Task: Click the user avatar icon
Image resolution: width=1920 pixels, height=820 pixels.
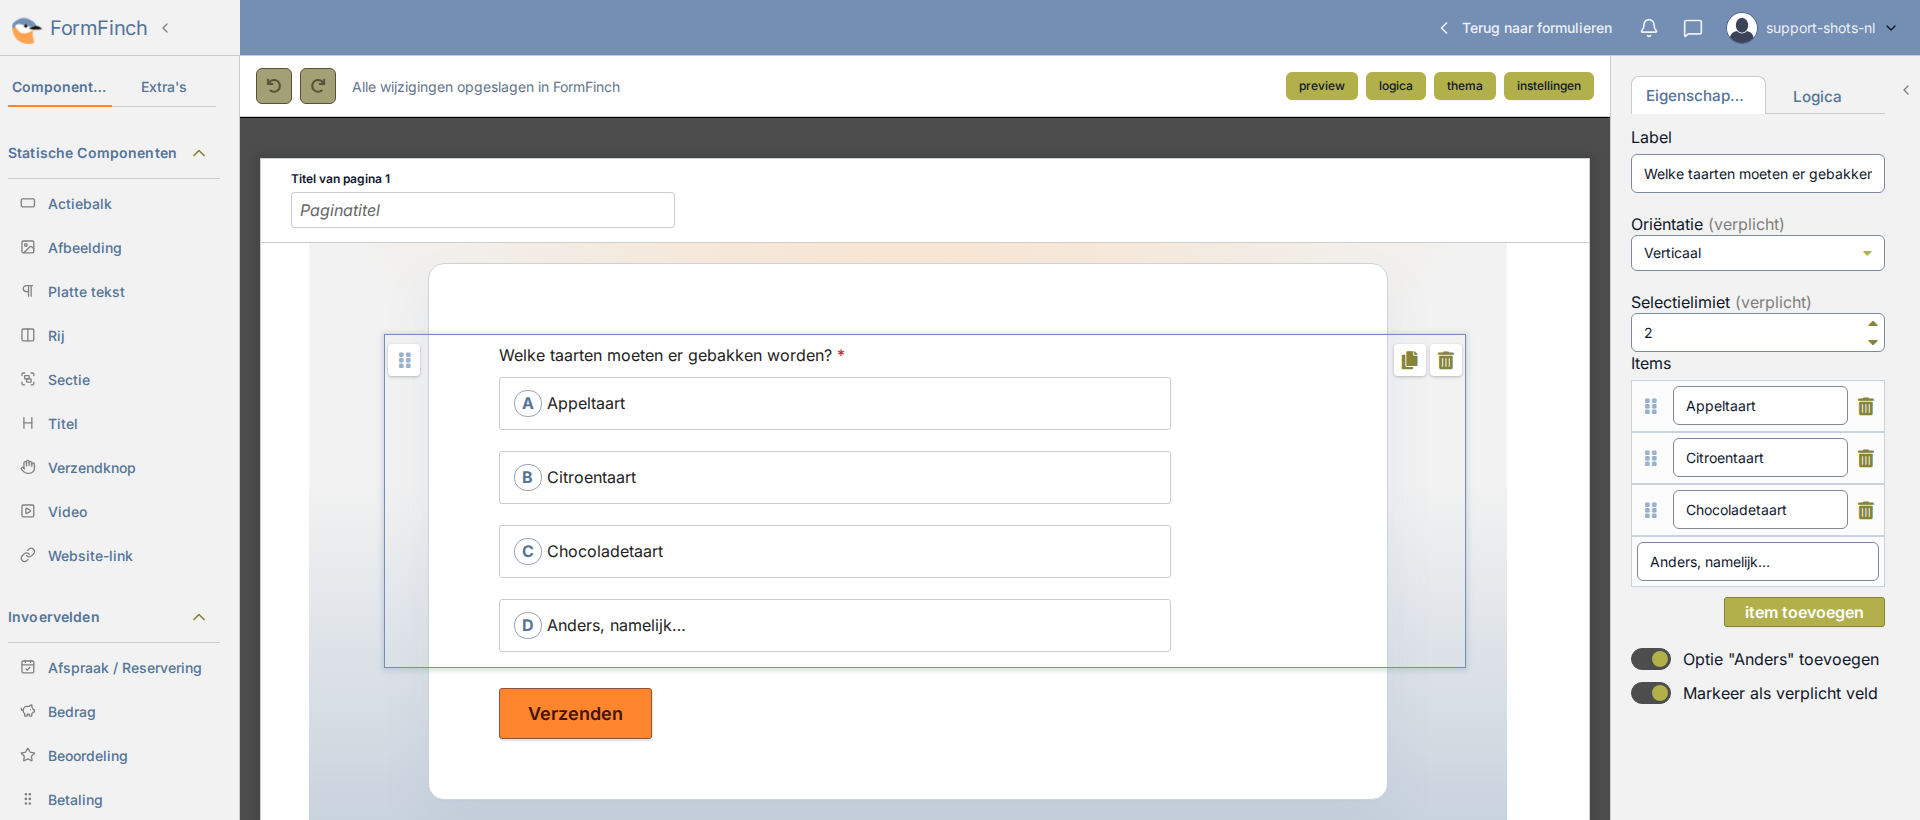Action: click(1742, 28)
